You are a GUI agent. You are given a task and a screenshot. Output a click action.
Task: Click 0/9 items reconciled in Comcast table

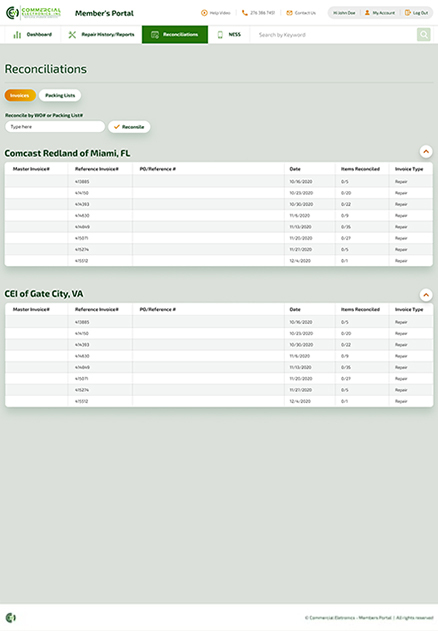(345, 216)
